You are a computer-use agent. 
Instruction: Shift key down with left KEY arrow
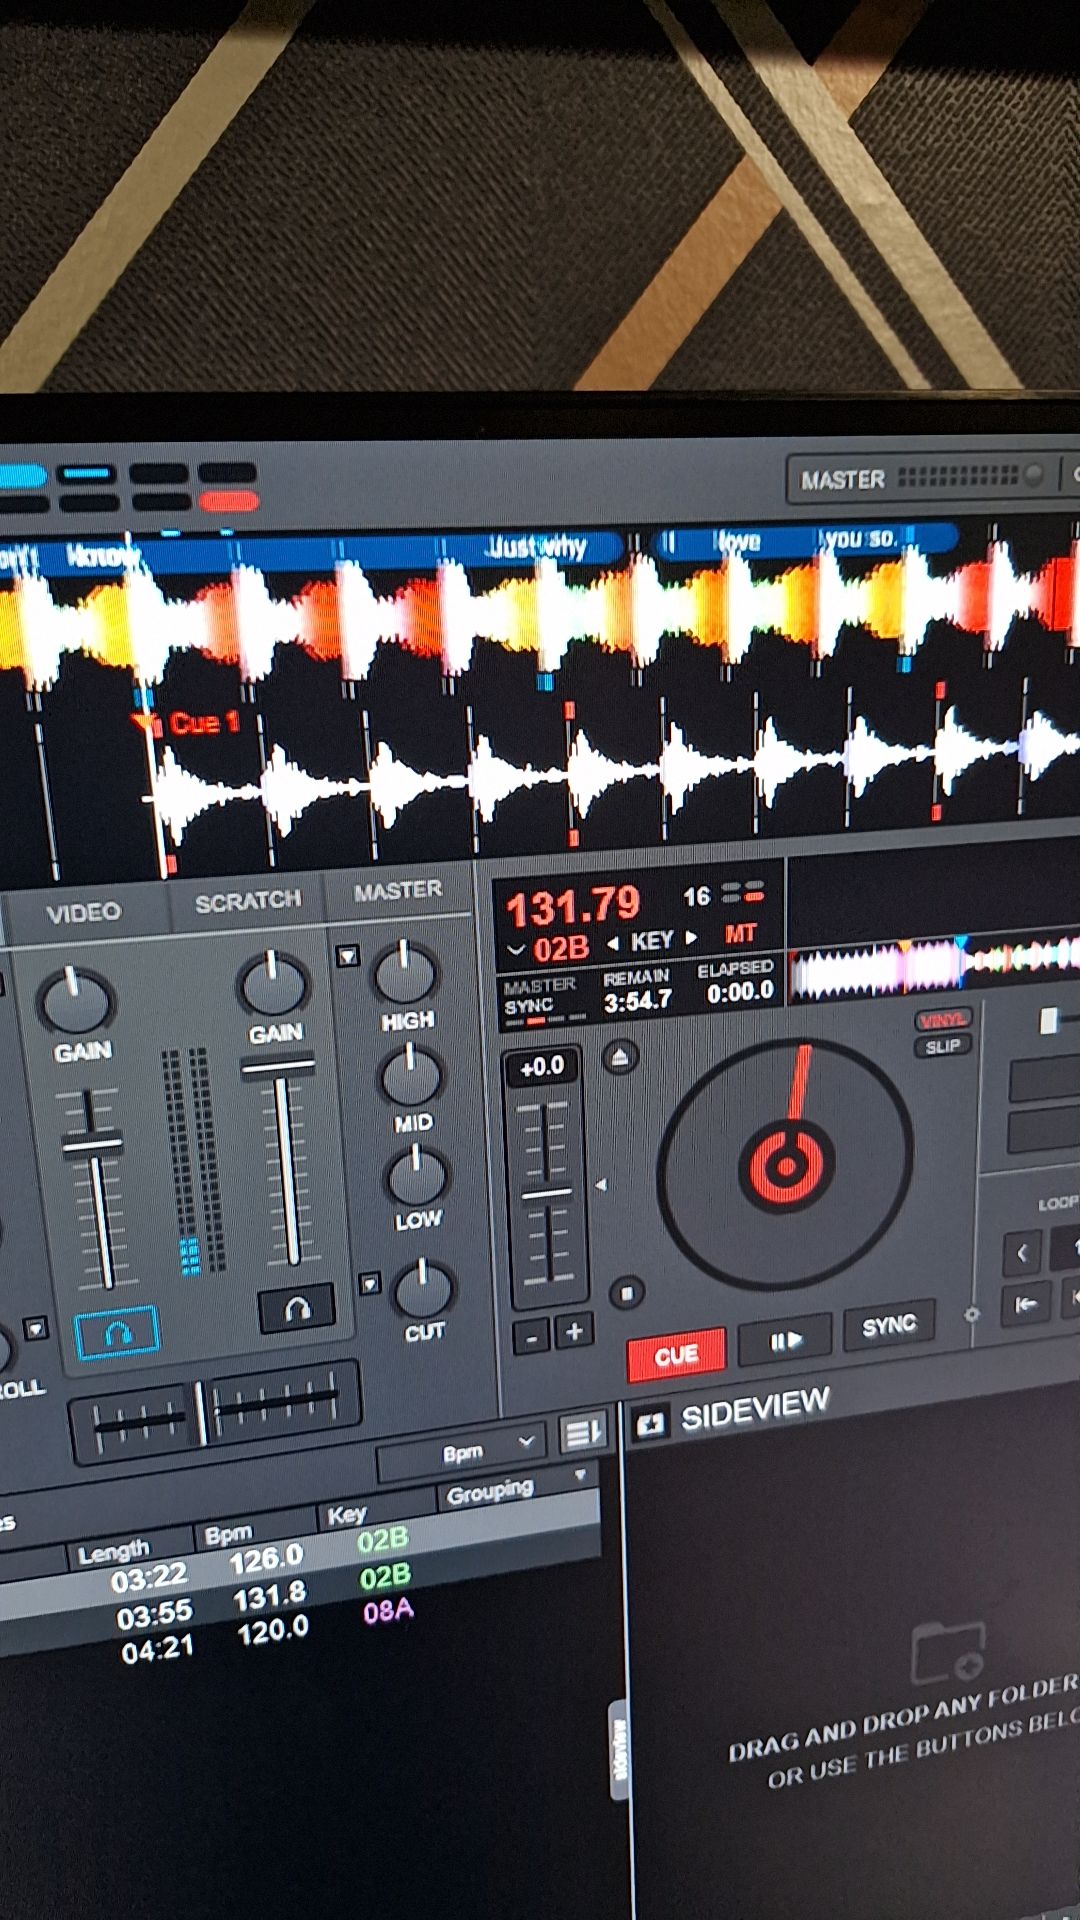(x=613, y=942)
